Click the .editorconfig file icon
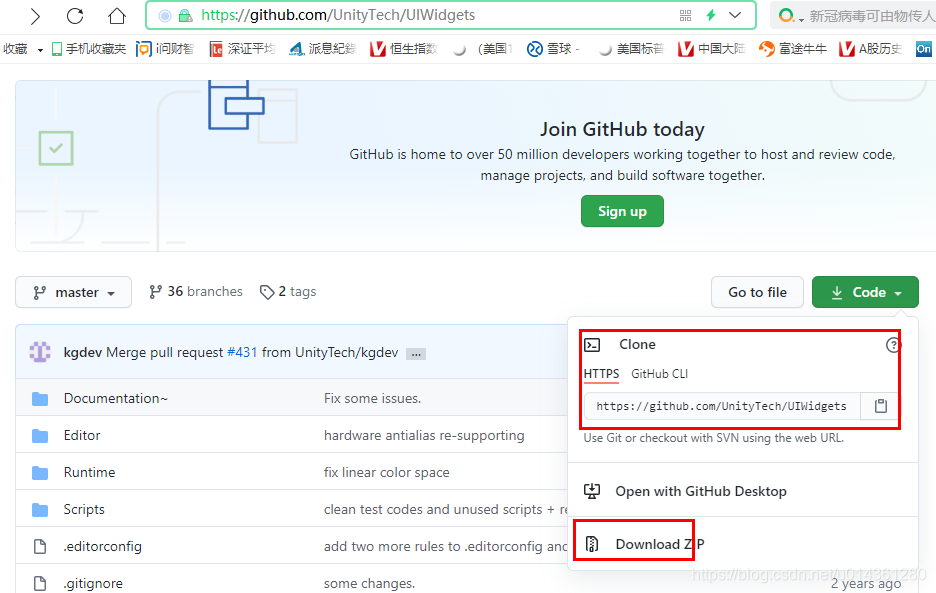 (x=40, y=546)
